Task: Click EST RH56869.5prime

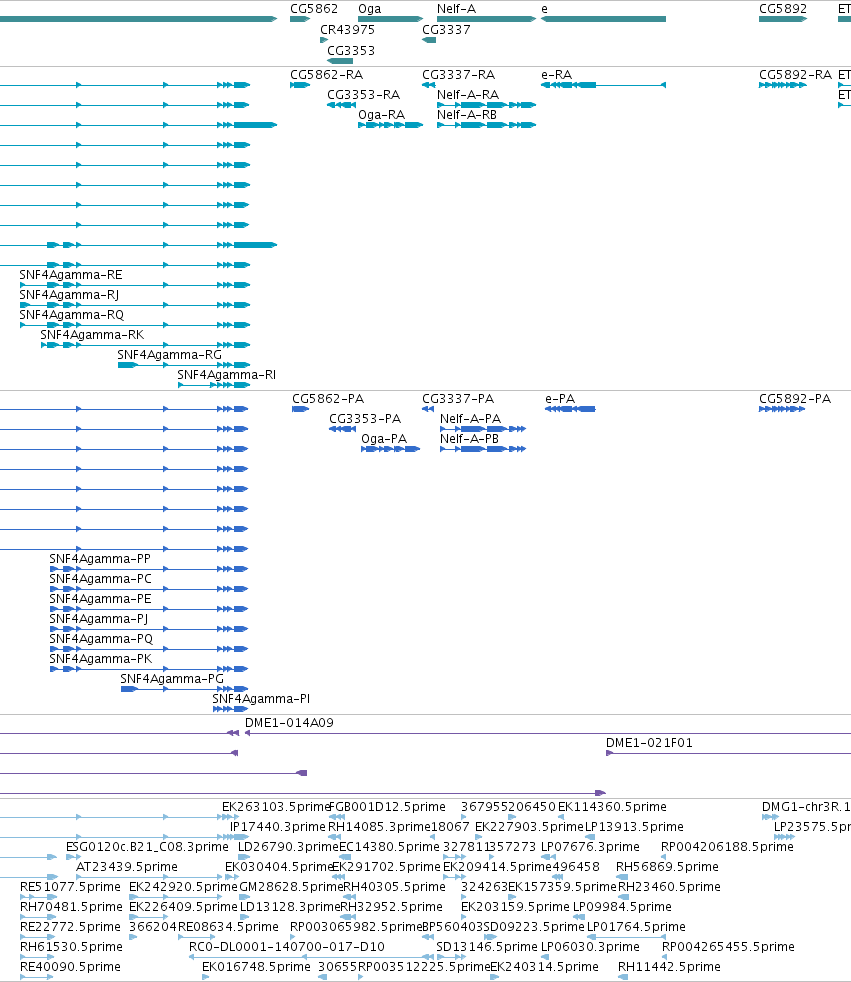Action: coord(667,867)
